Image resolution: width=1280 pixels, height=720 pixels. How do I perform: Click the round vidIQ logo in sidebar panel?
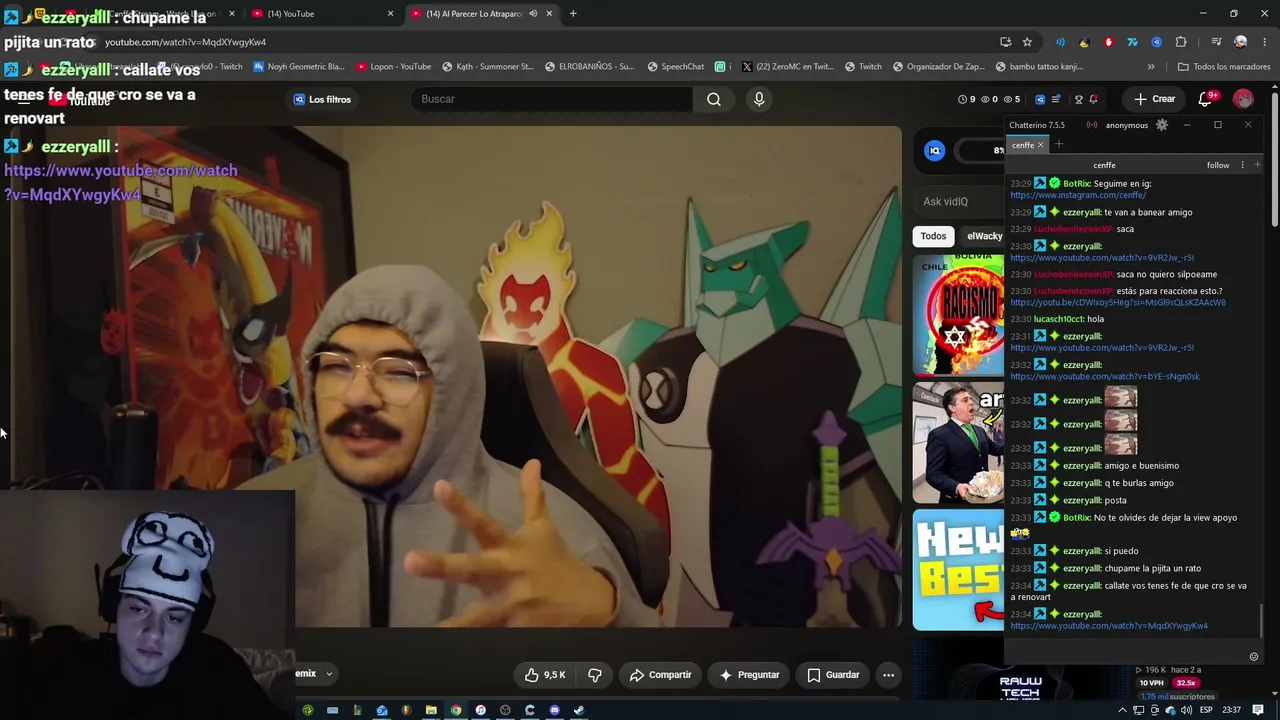(x=934, y=151)
